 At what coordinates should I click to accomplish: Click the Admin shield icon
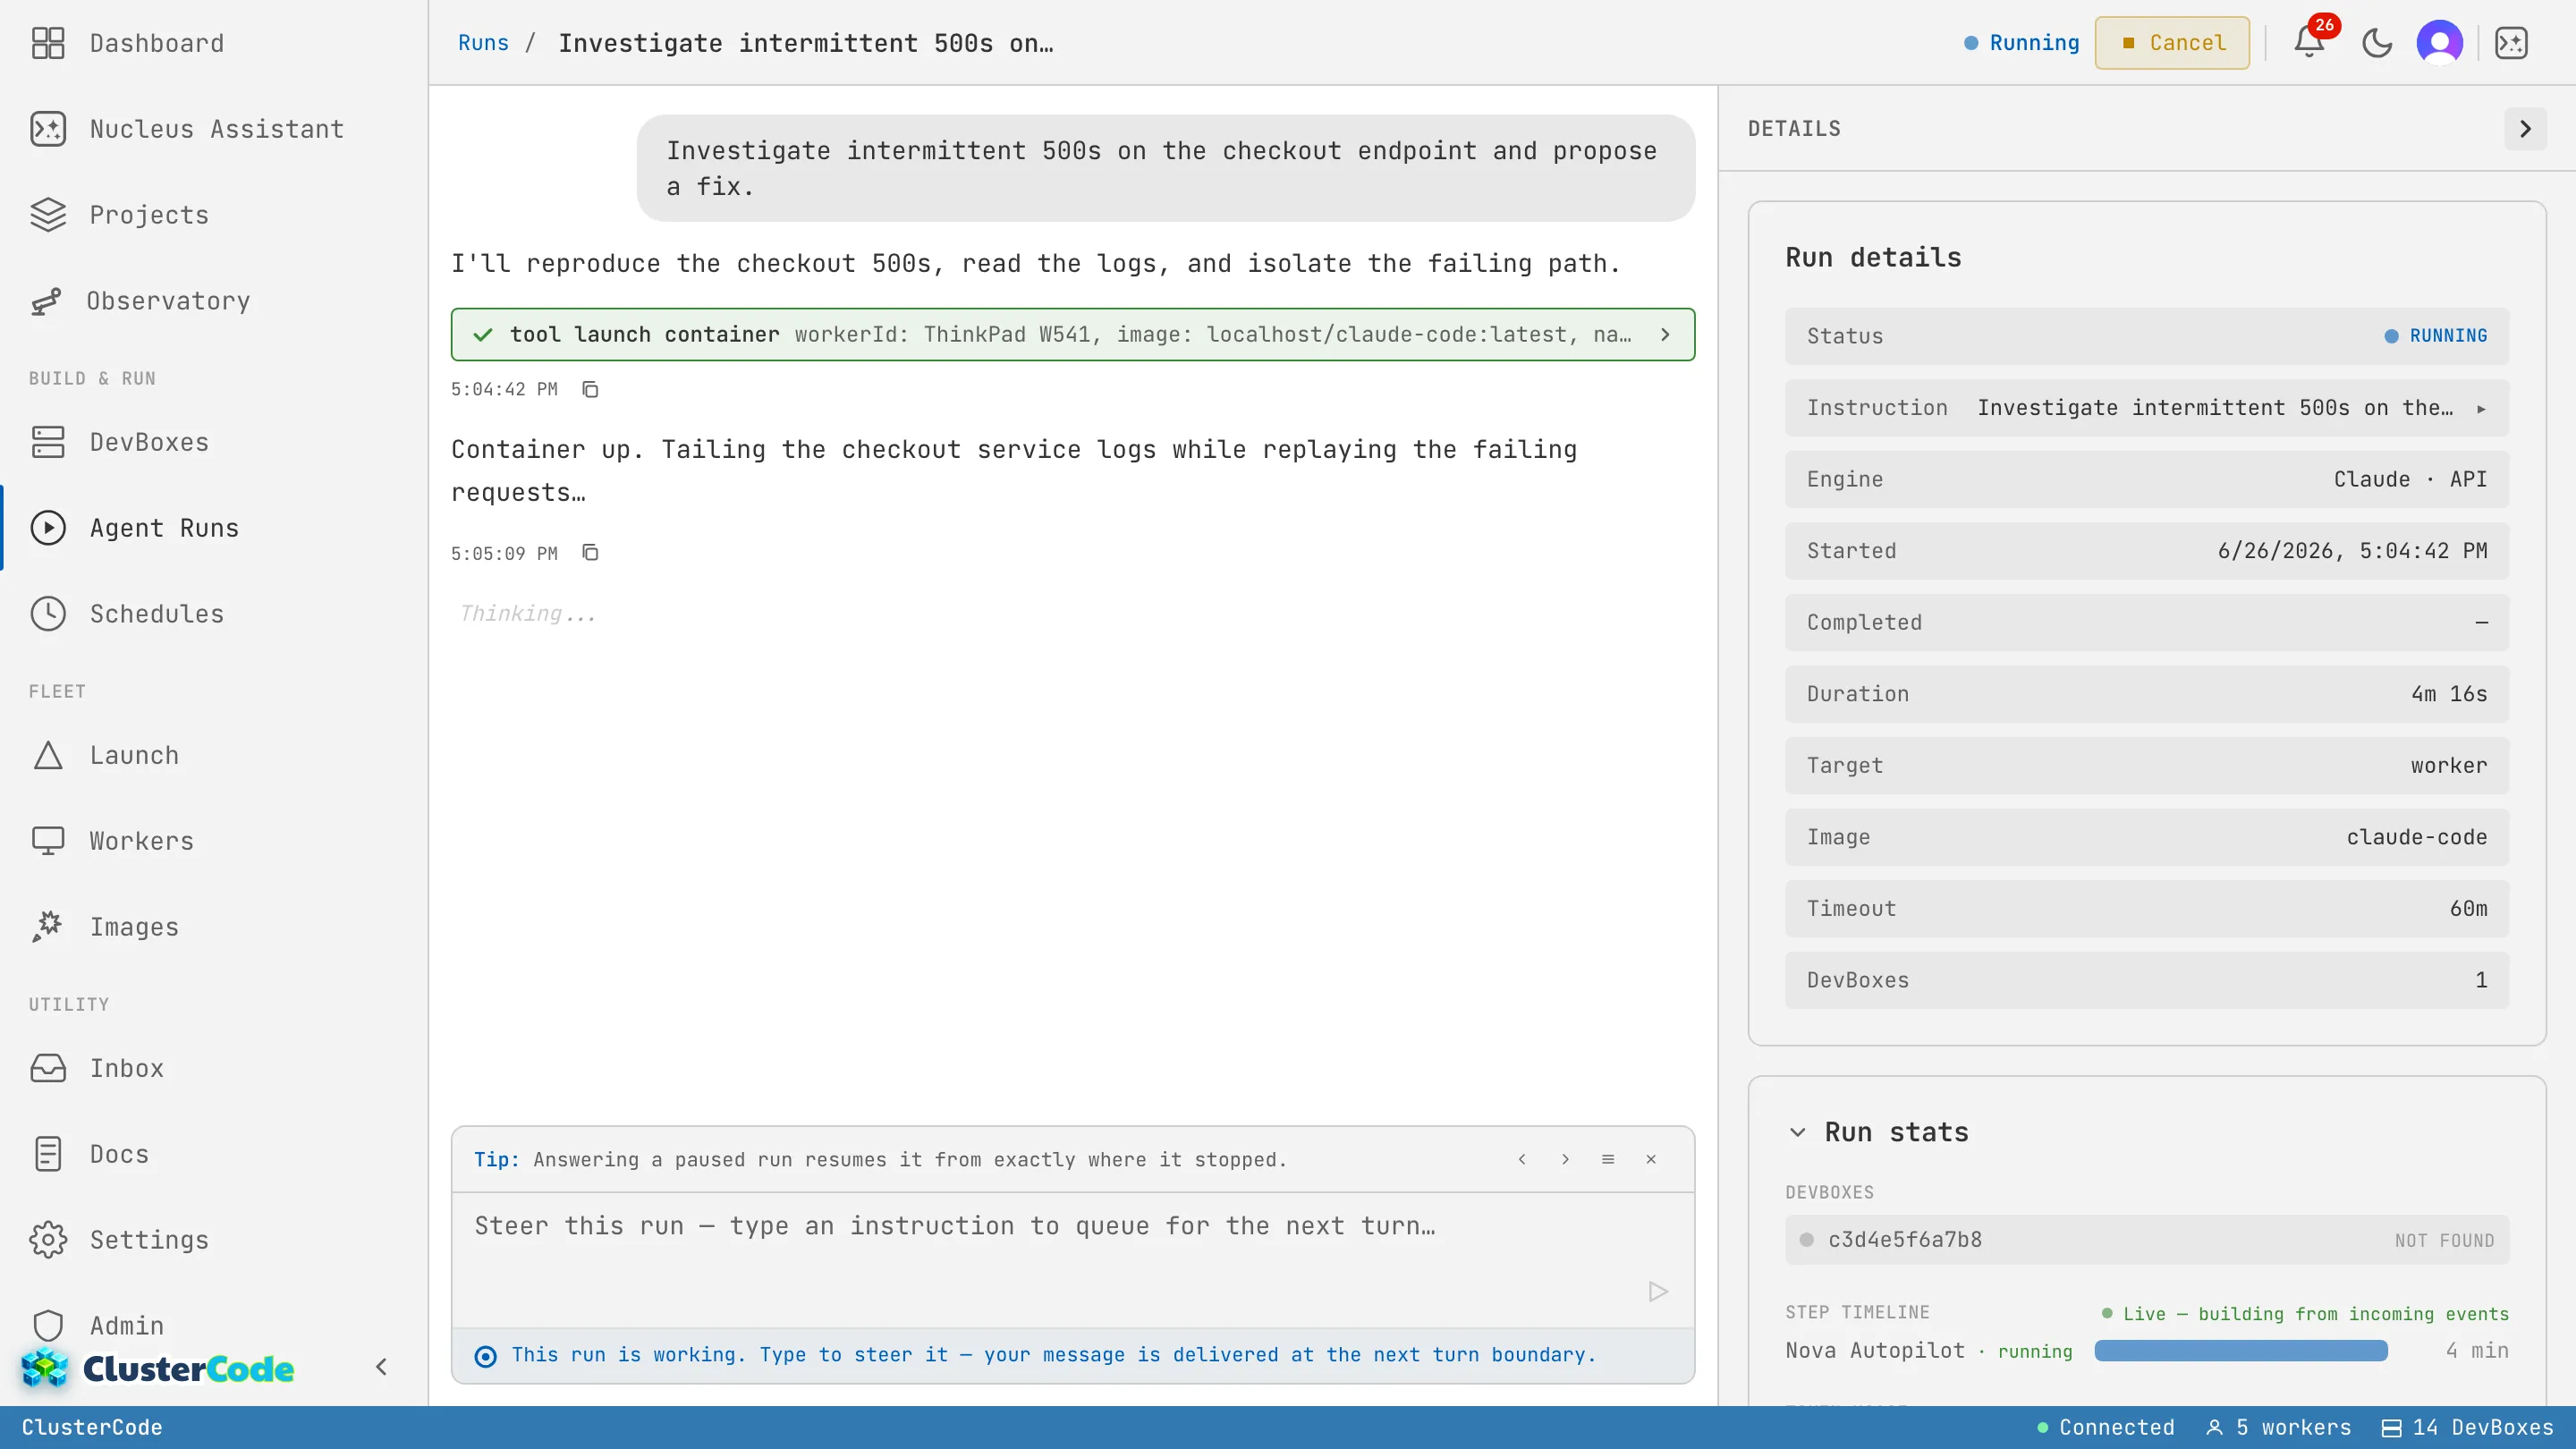(x=48, y=1326)
